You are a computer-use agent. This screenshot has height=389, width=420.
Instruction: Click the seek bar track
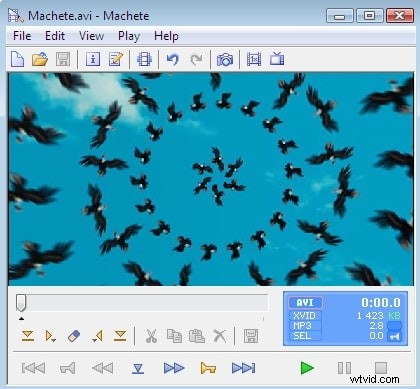pos(142,302)
